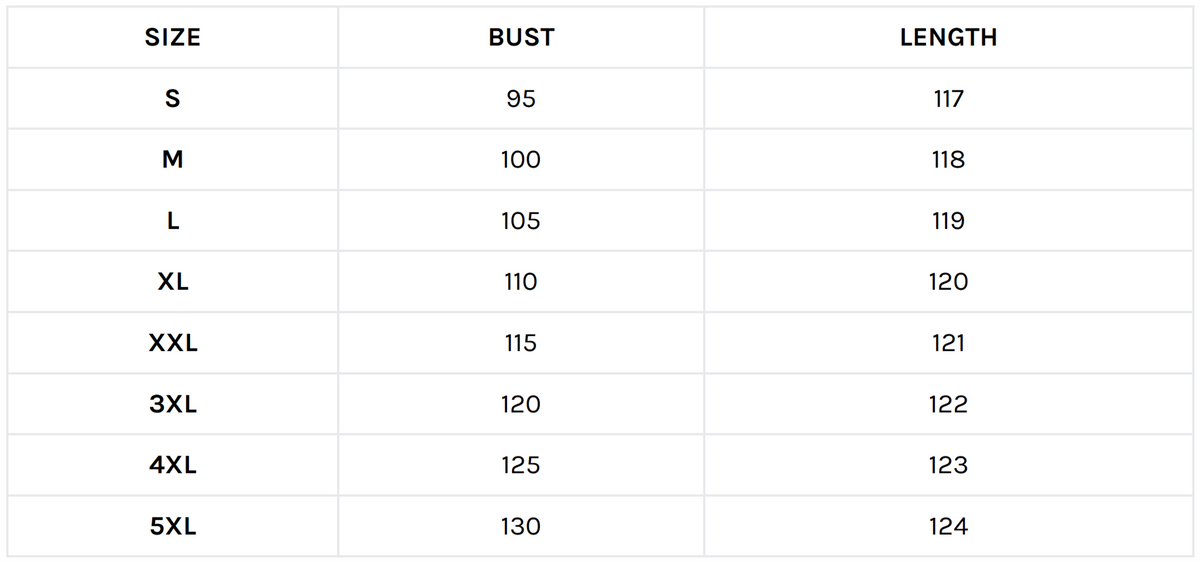Viewport: 1200px width, 562px height.
Task: Click the XXL size label
Action: tap(173, 343)
